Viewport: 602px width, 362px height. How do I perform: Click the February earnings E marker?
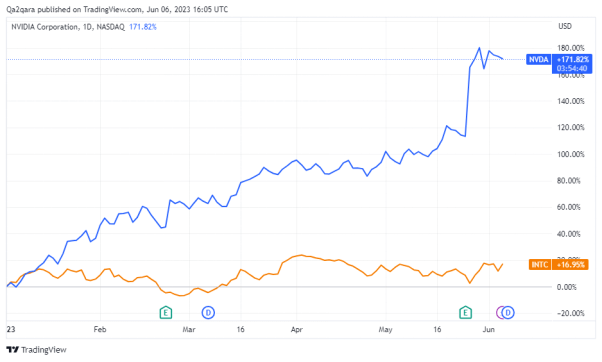tap(166, 313)
